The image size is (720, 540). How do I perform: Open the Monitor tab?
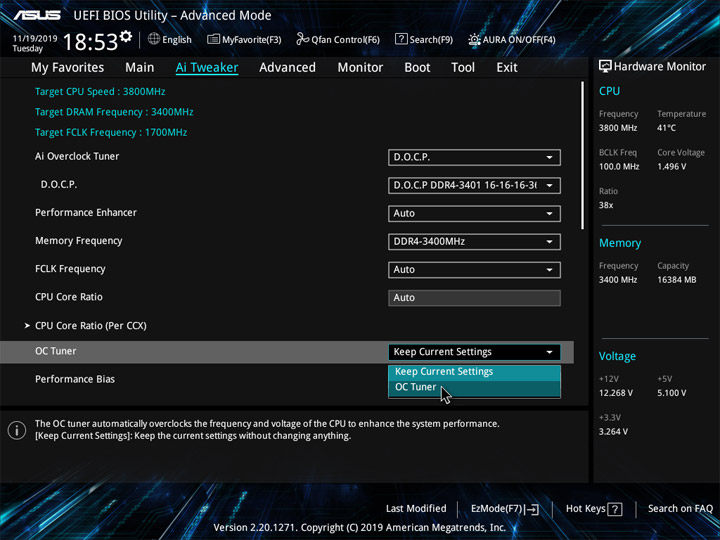coord(360,68)
